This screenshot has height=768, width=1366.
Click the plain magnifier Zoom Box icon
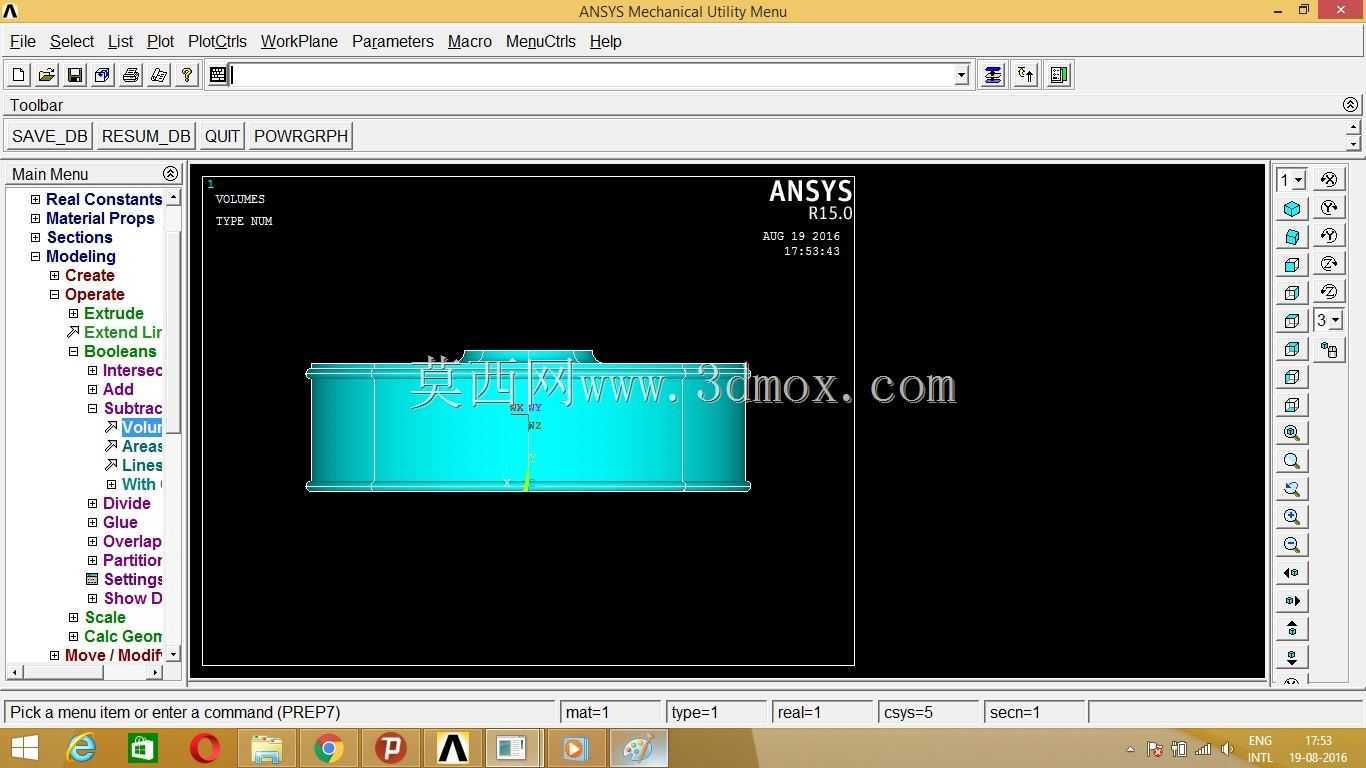pyautogui.click(x=1292, y=461)
